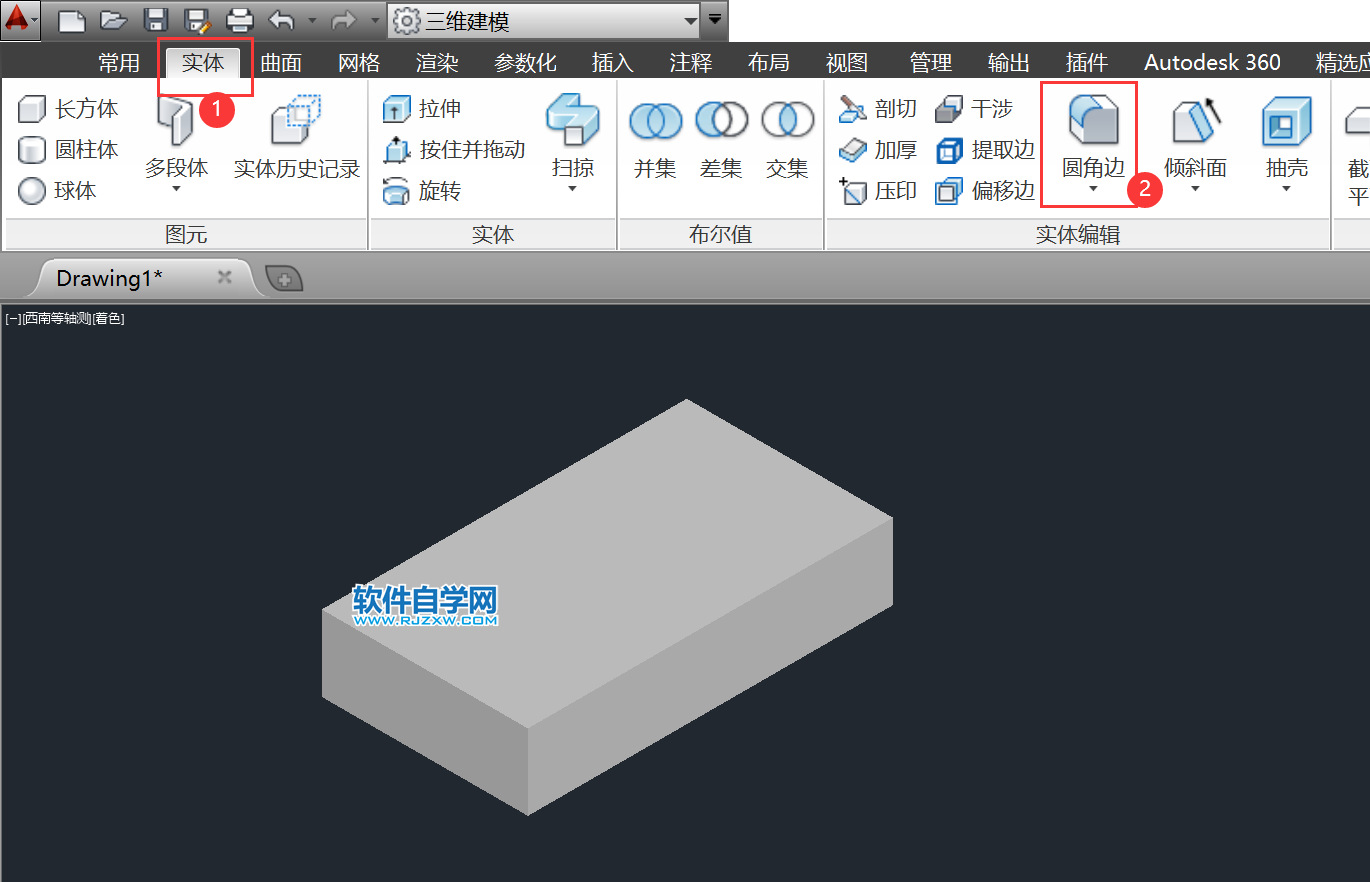Select the 剖切 slice tool

click(877, 109)
